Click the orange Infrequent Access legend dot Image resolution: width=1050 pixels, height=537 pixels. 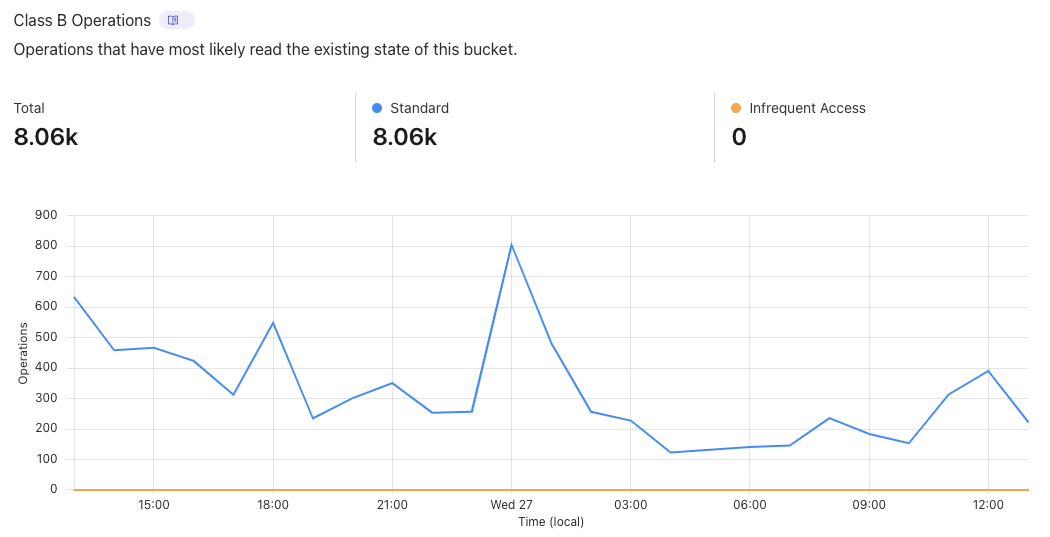coord(736,108)
